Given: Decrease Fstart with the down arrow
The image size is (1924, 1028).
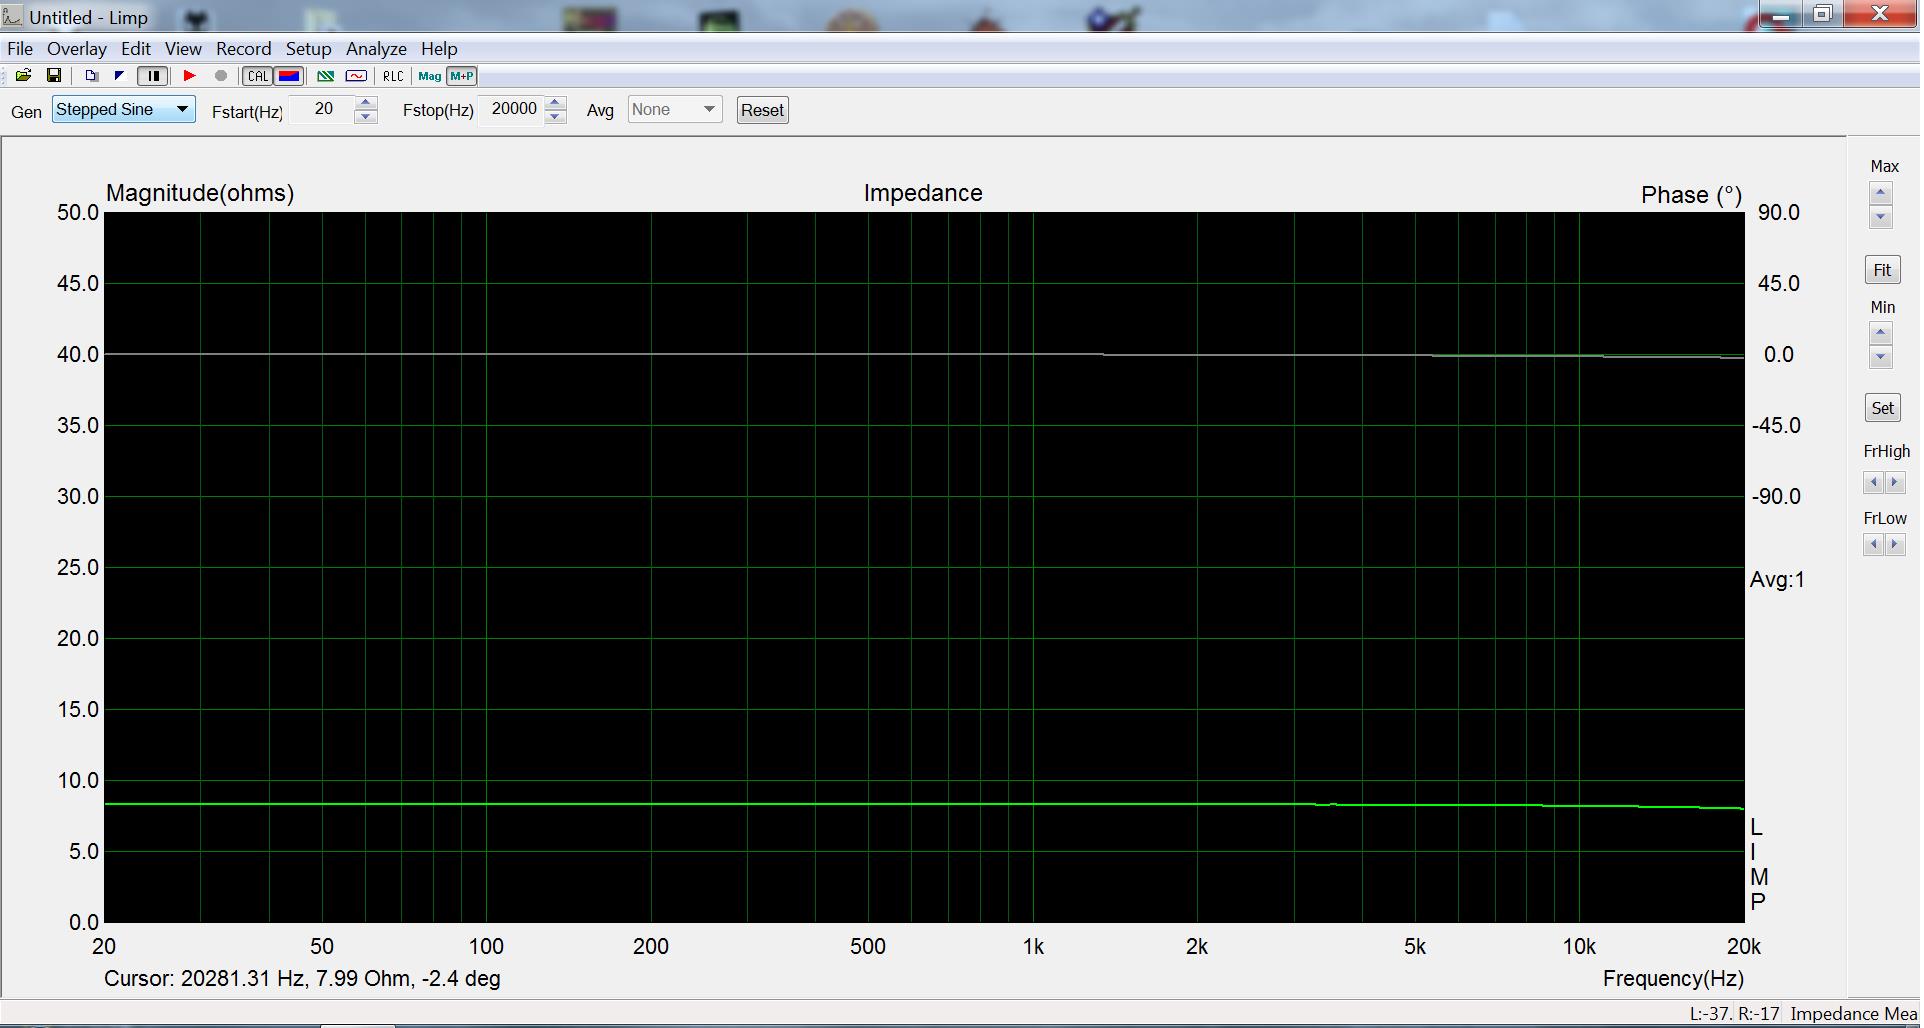Looking at the screenshot, I should [366, 117].
